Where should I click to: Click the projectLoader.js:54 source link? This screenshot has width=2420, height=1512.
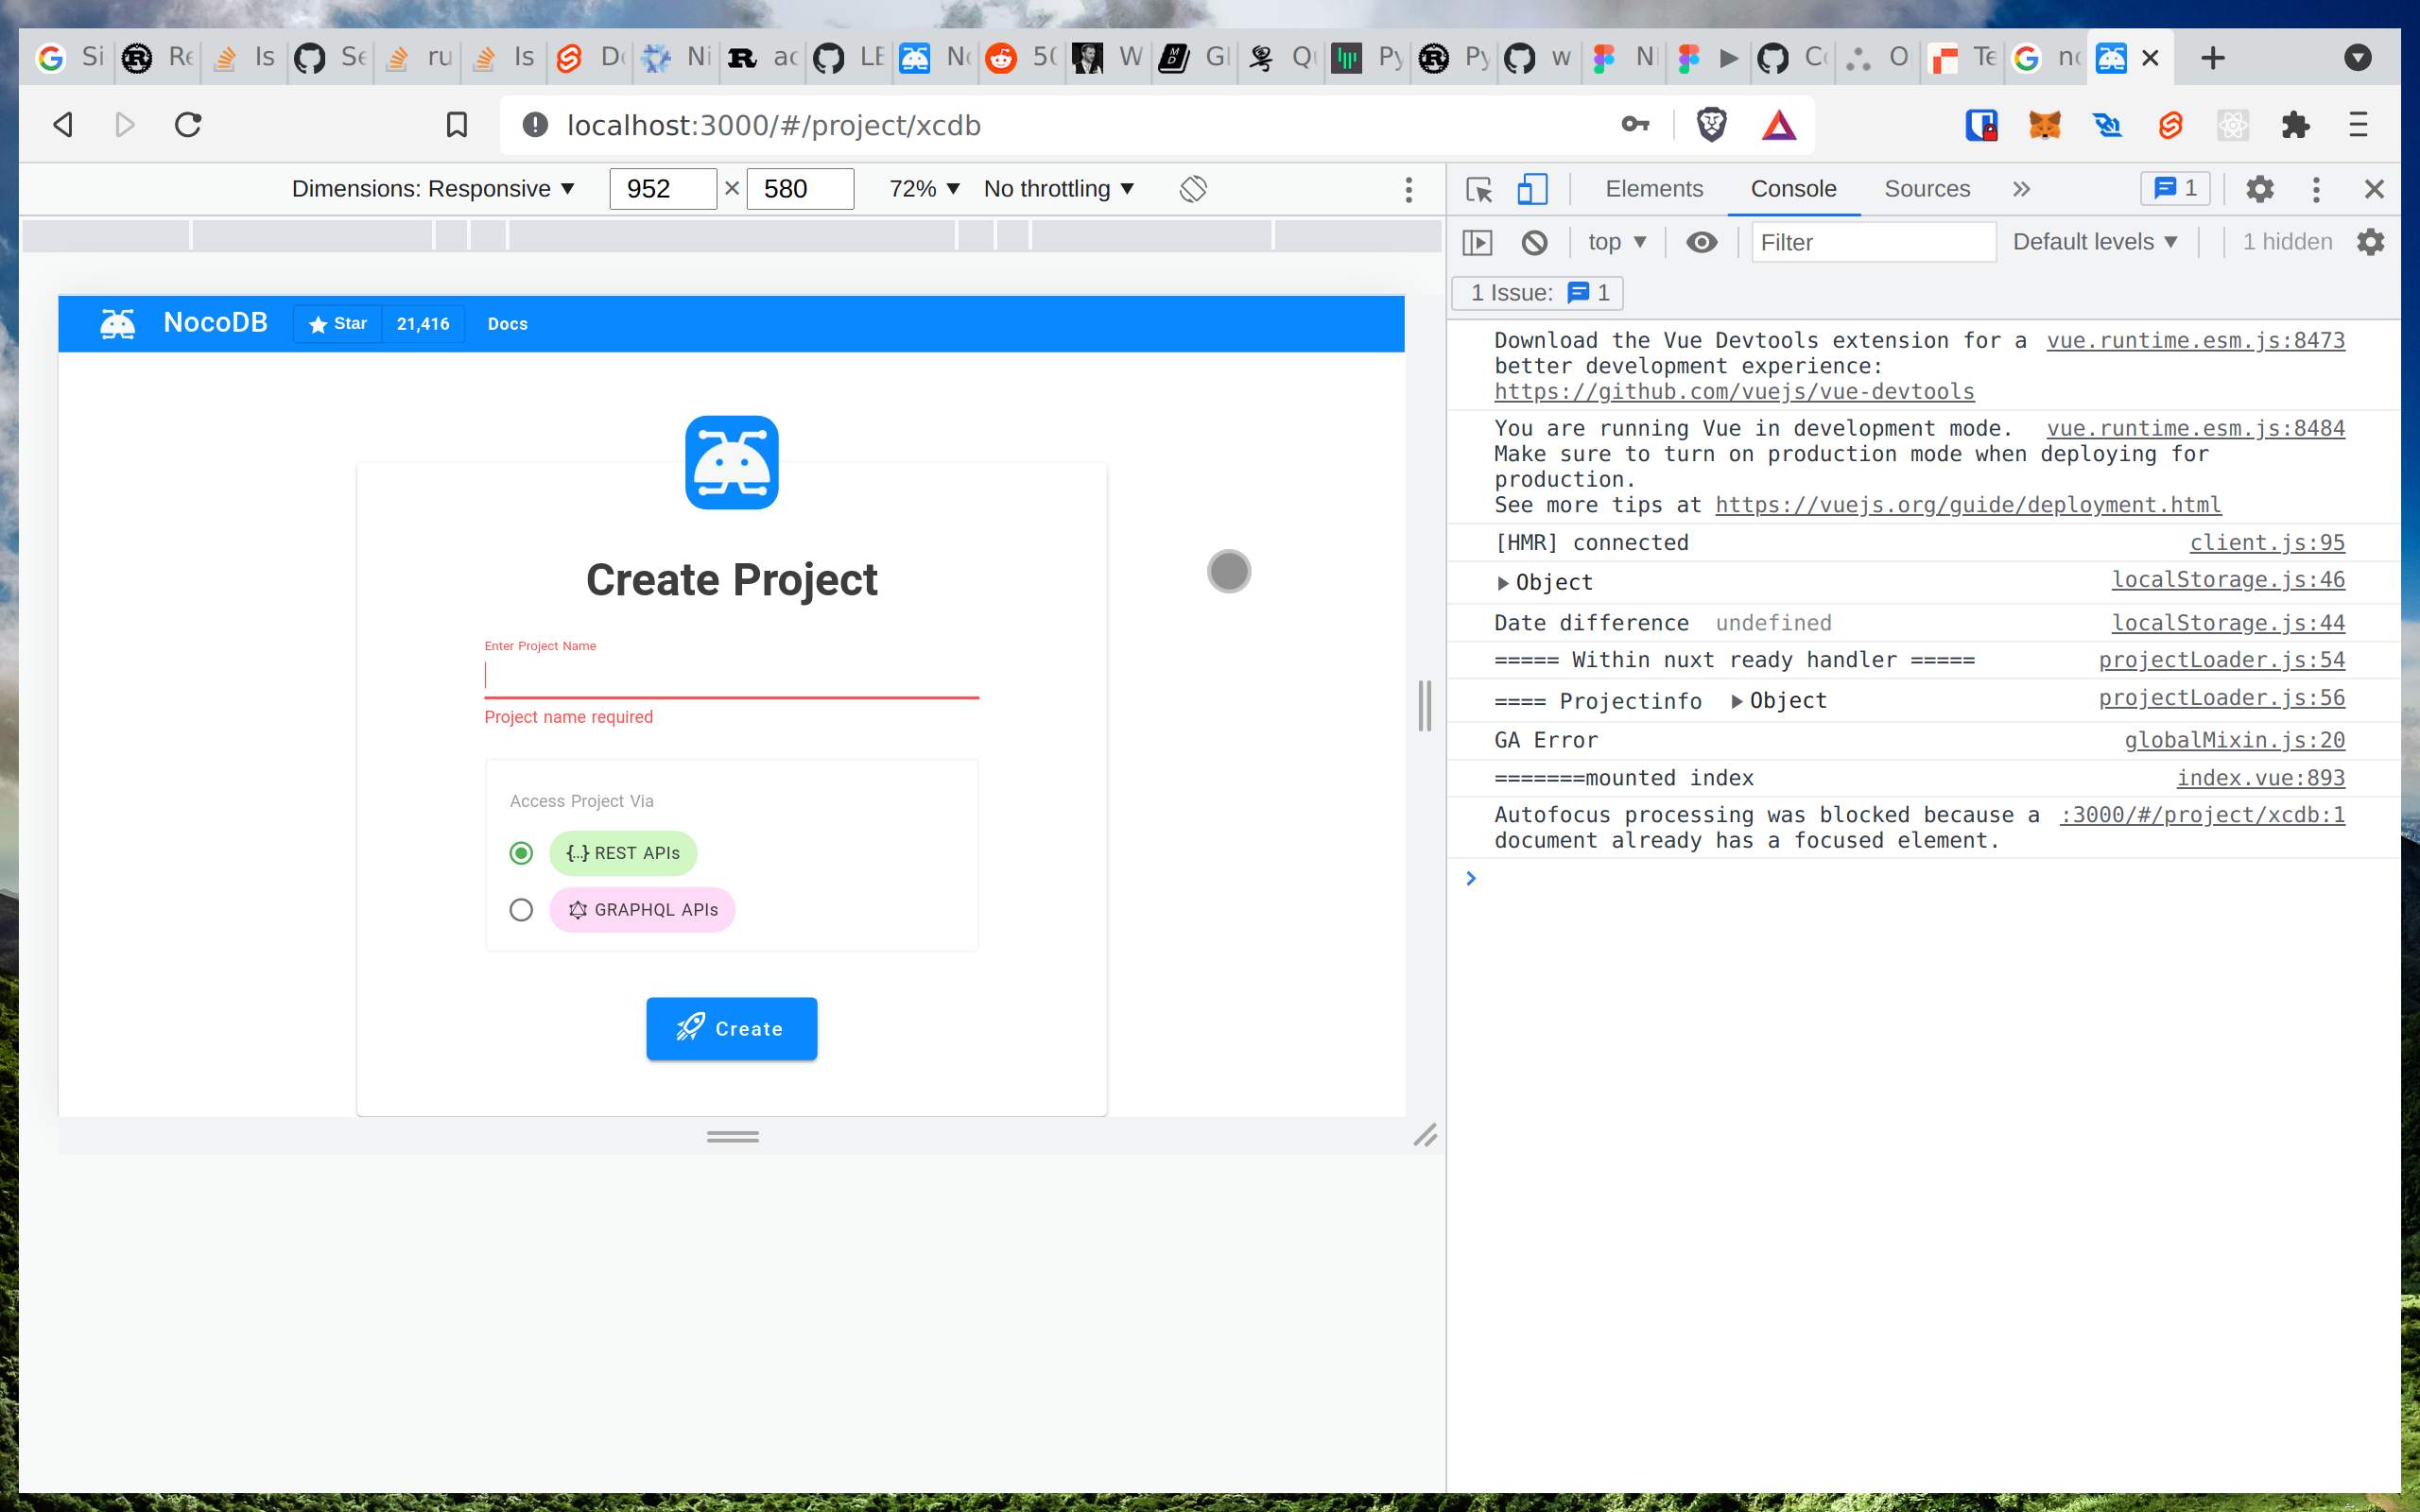point(2221,659)
